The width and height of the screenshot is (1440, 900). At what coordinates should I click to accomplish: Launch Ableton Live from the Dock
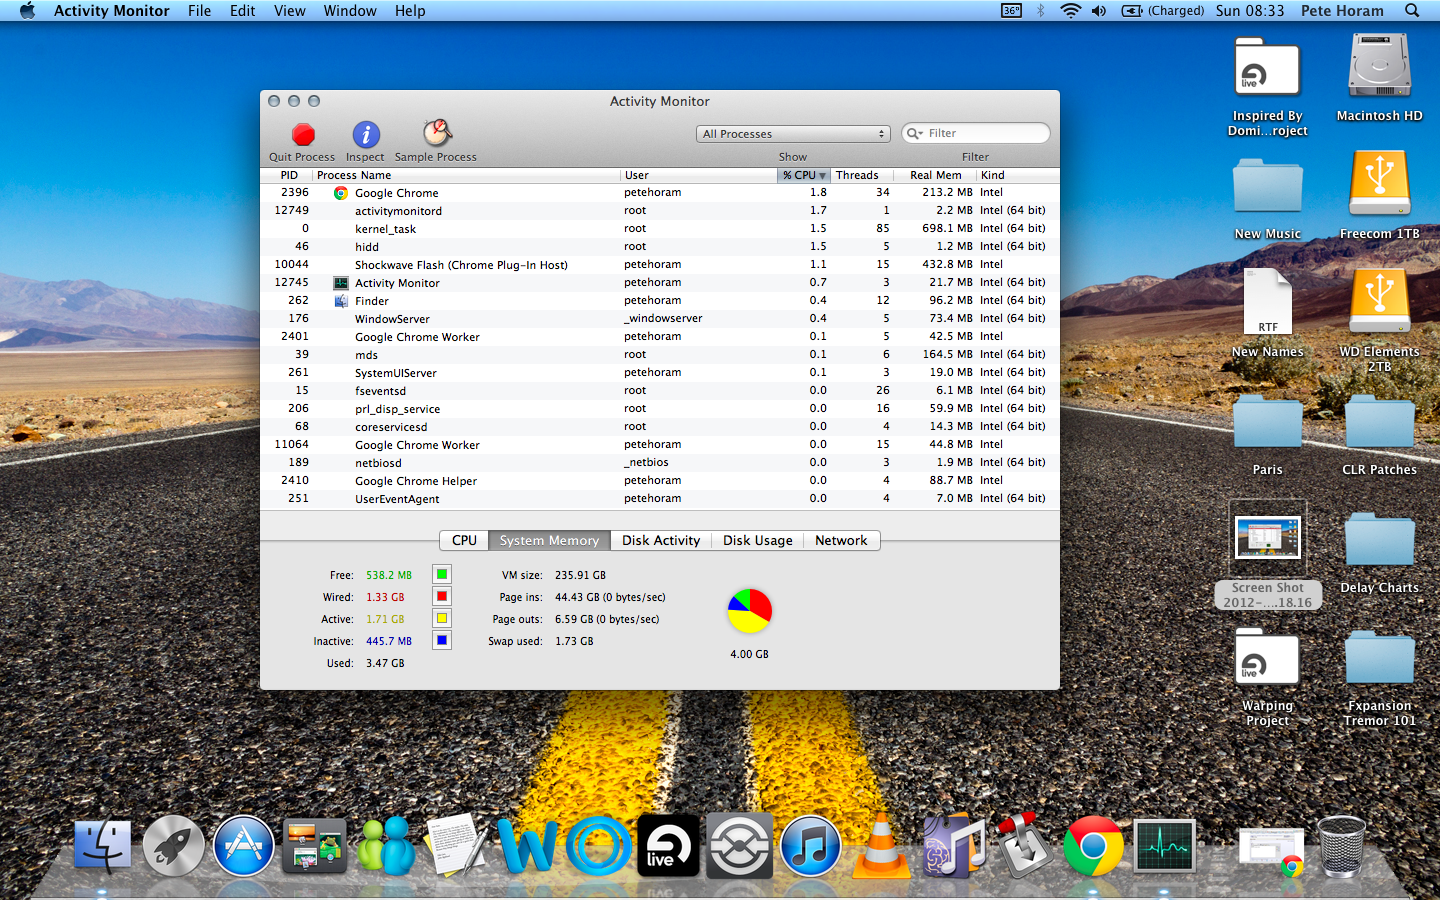point(669,846)
